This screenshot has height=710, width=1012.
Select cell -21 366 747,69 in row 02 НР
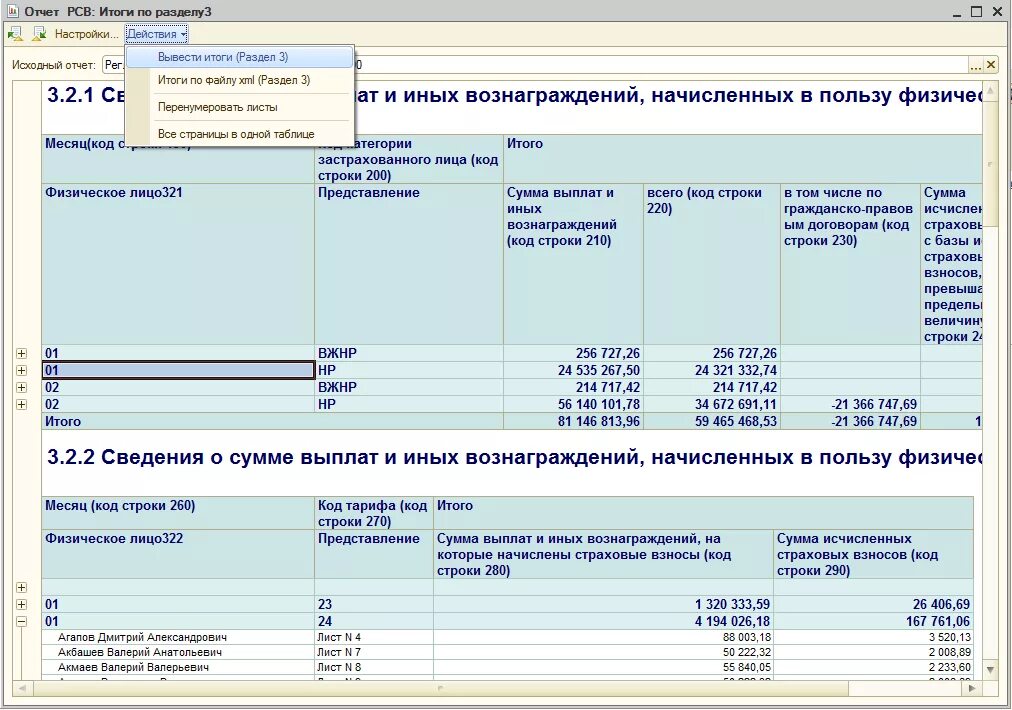[x=850, y=405]
